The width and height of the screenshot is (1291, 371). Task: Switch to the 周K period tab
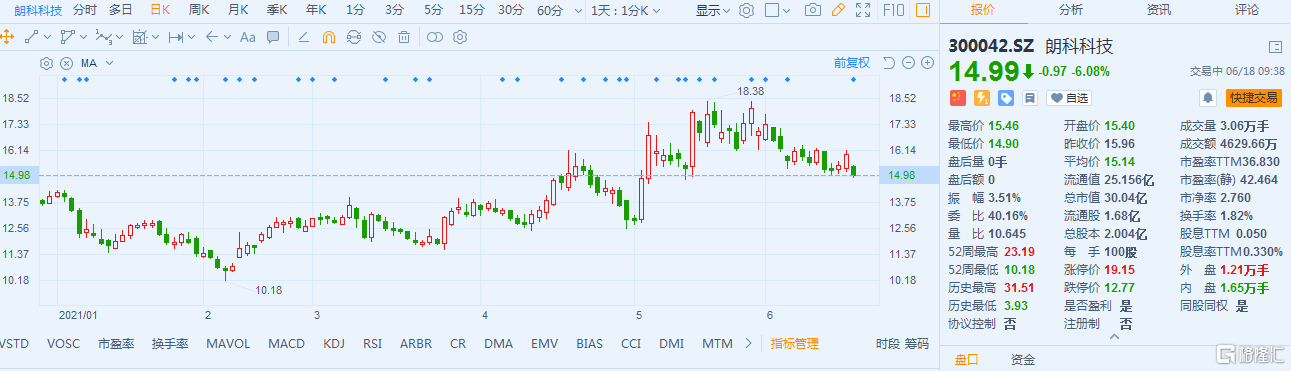coord(198,10)
